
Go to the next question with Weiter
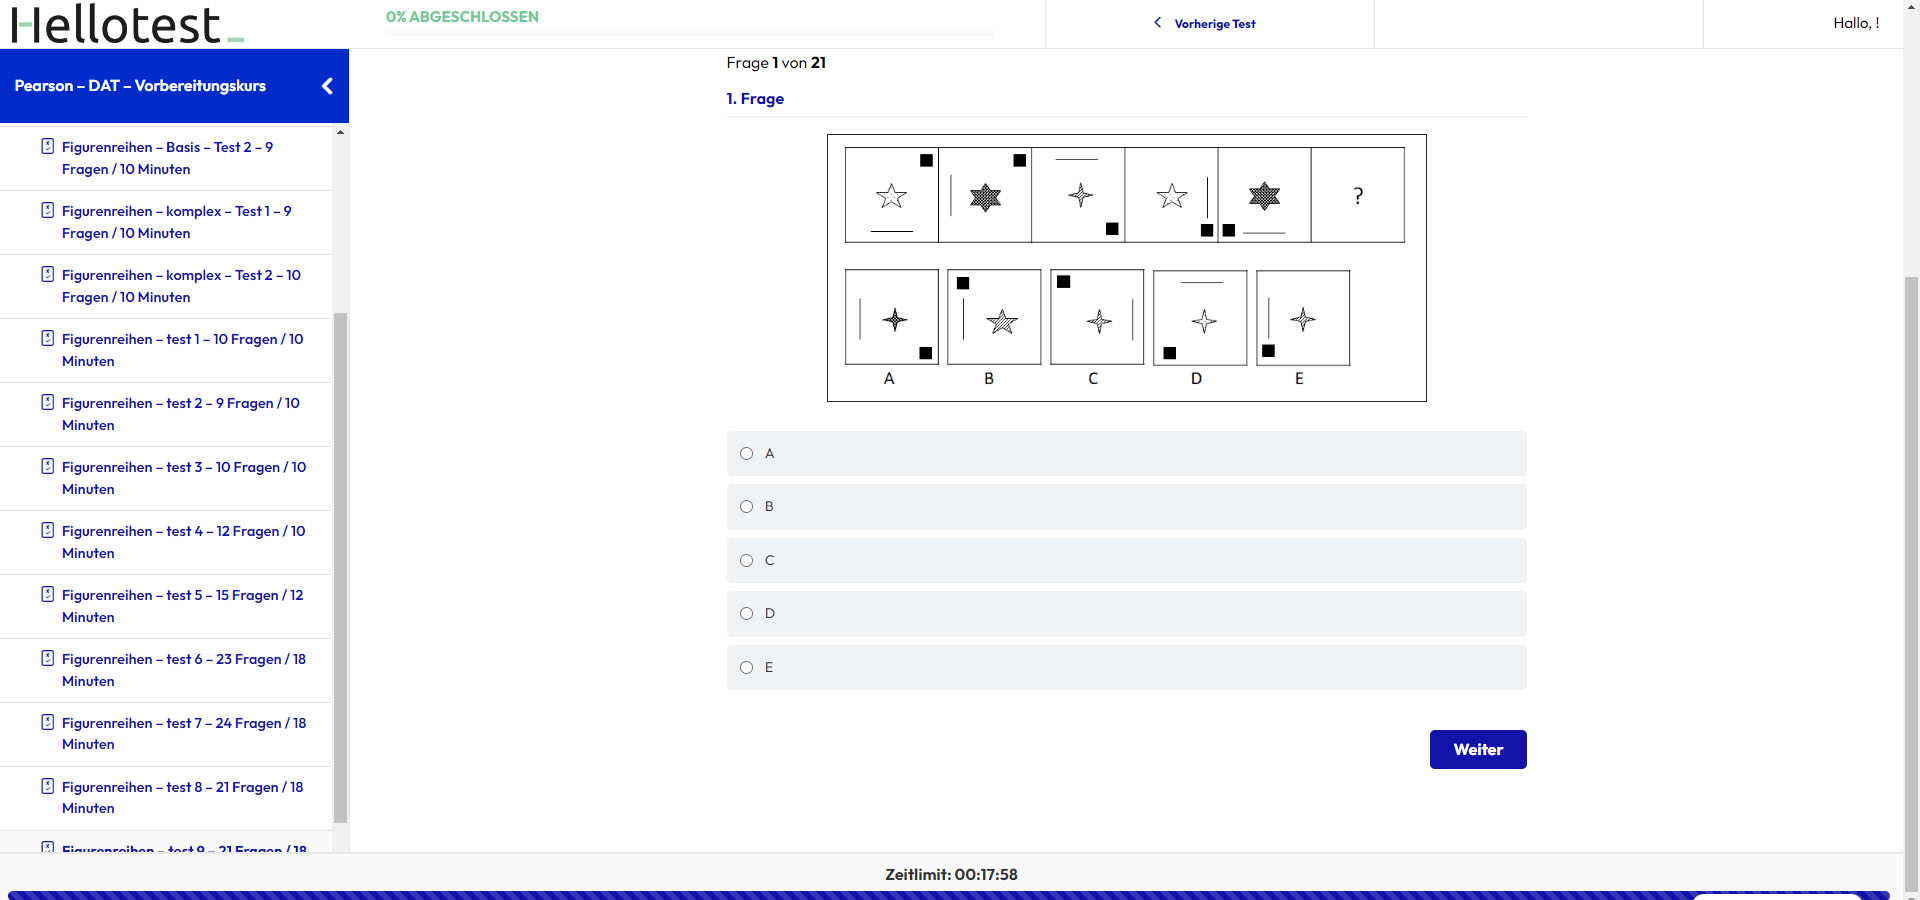[x=1478, y=750]
